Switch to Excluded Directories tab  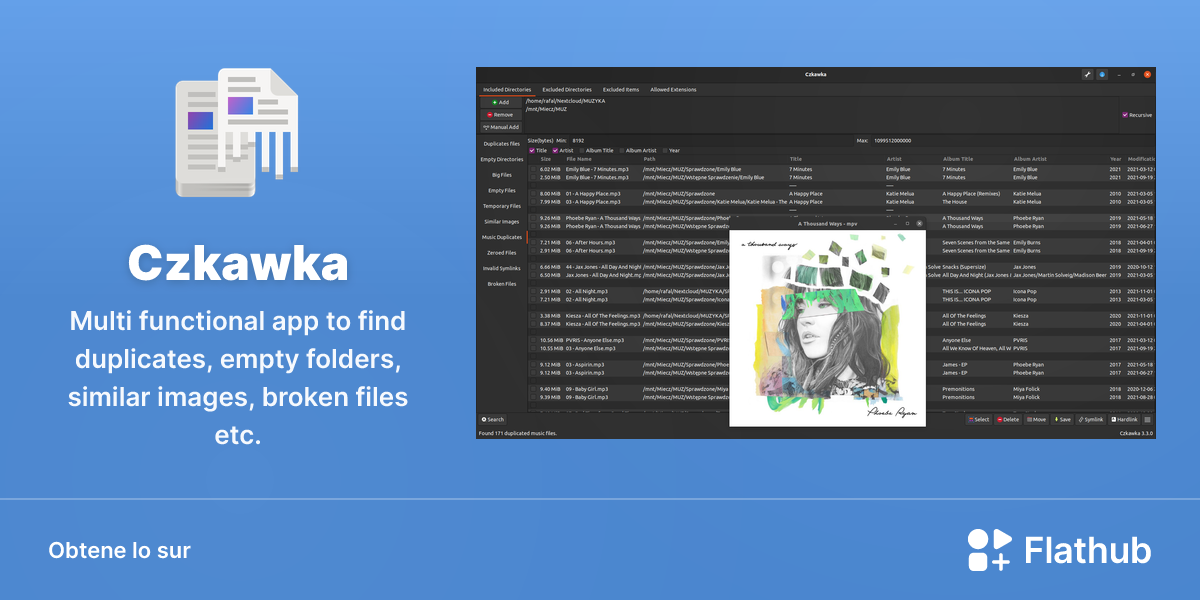pyautogui.click(x=567, y=90)
